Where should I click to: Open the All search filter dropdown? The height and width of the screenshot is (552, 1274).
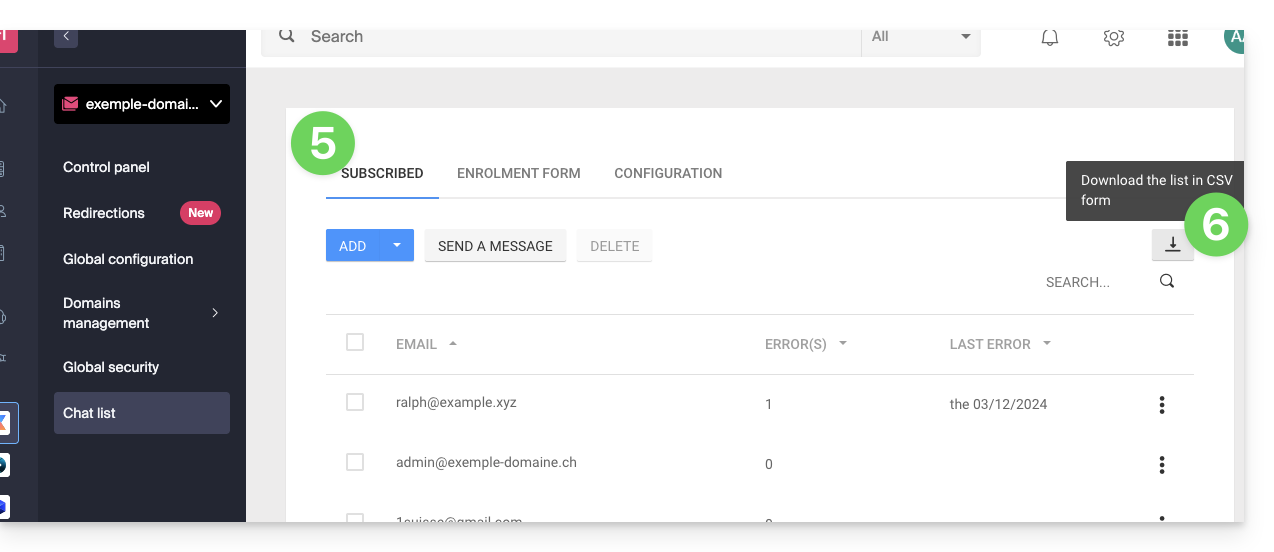(921, 36)
